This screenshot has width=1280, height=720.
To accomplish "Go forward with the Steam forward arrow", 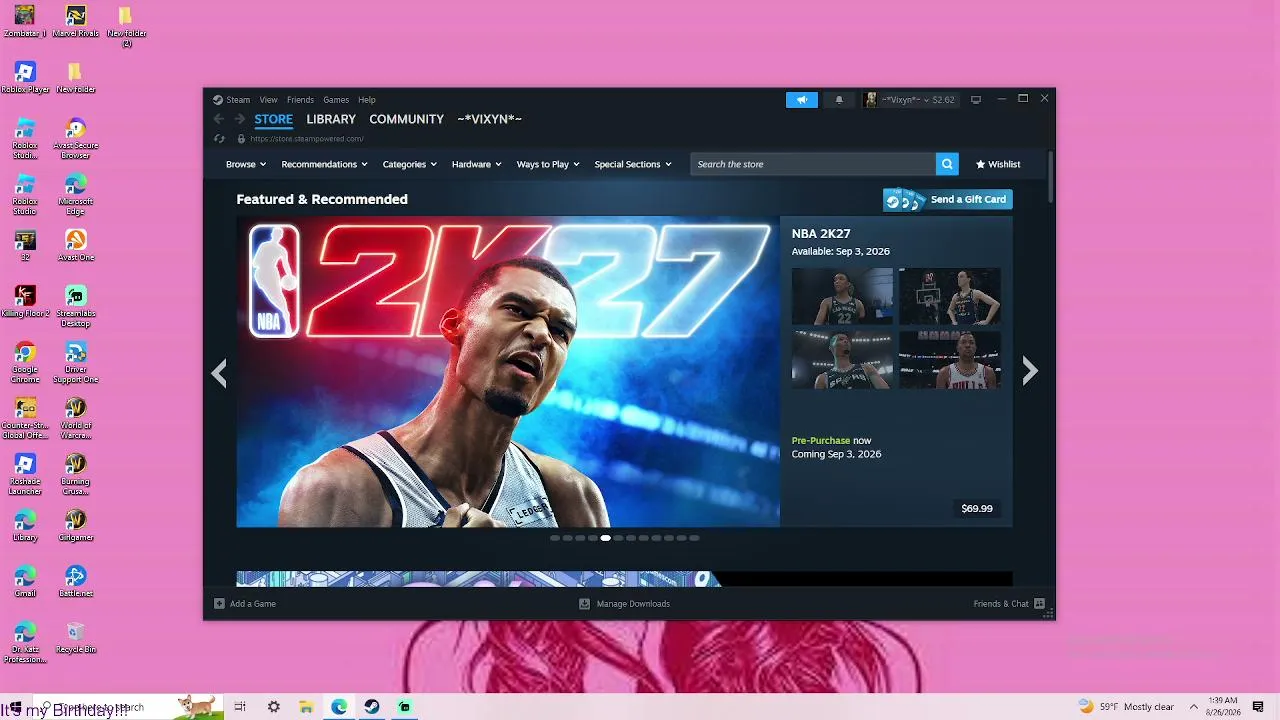I will (240, 119).
